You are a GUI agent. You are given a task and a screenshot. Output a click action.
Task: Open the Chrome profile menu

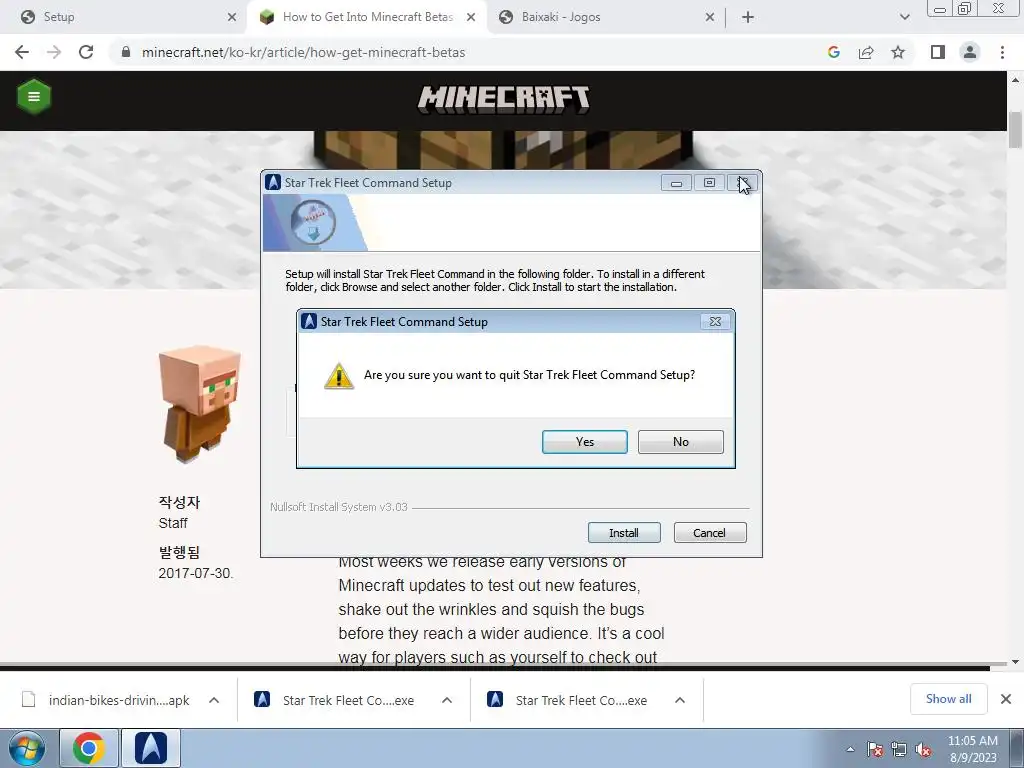970,52
